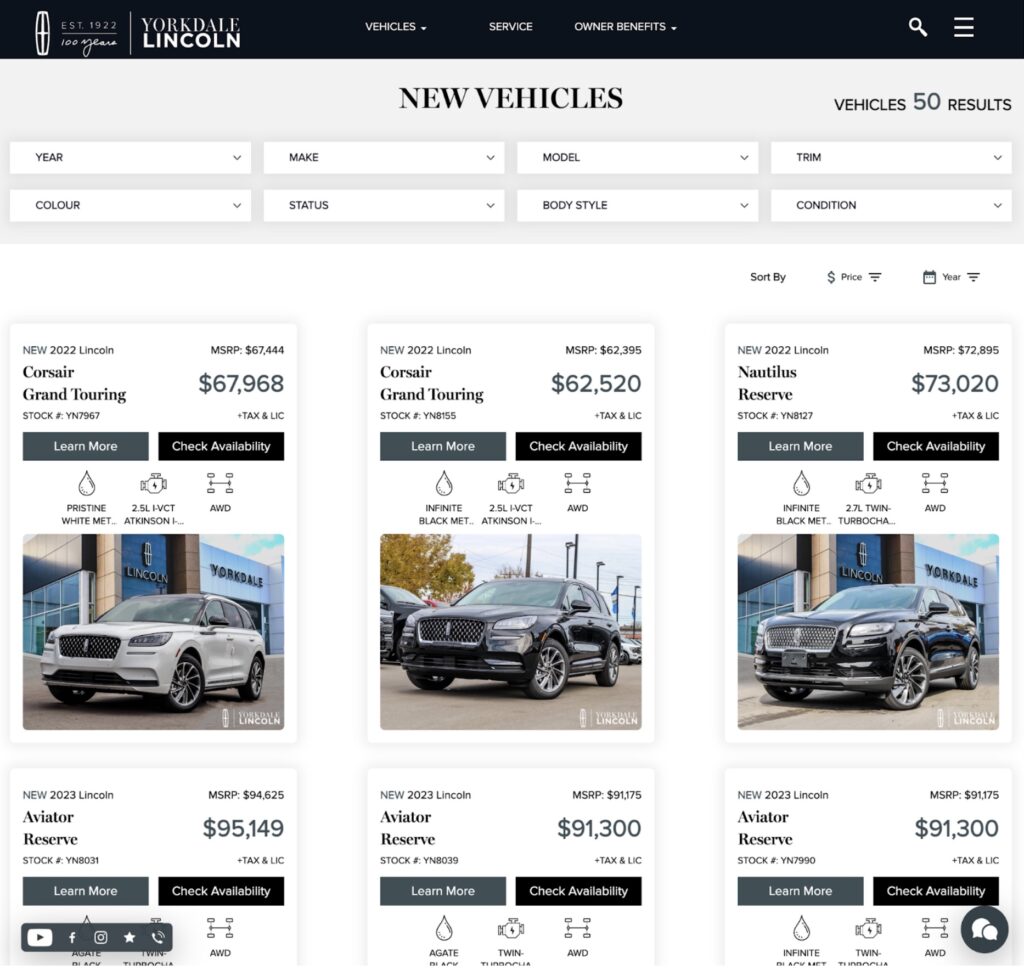Toggle the Price sort order filter
The width and height of the screenshot is (1024, 970).
coord(875,277)
